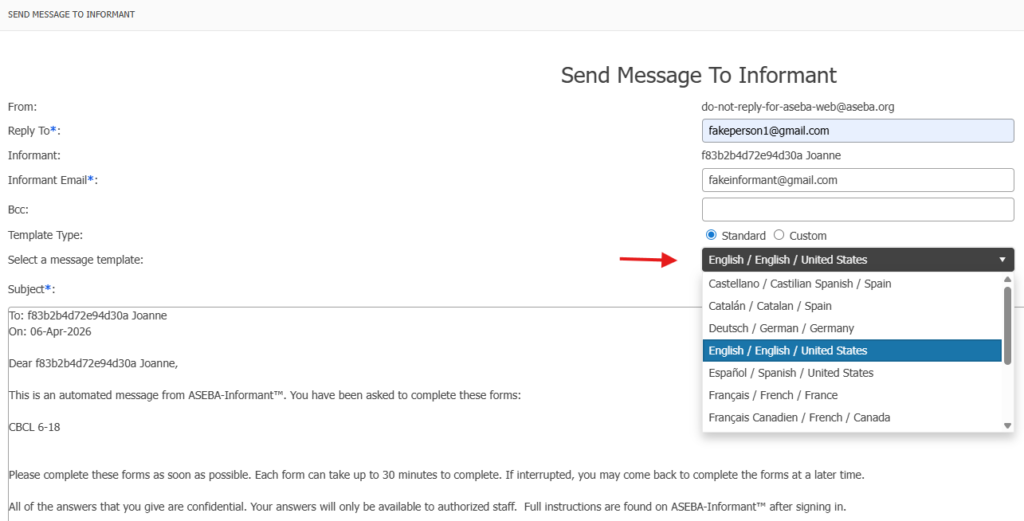
Task: Click the Send Message To Informant heading
Action: 698,75
